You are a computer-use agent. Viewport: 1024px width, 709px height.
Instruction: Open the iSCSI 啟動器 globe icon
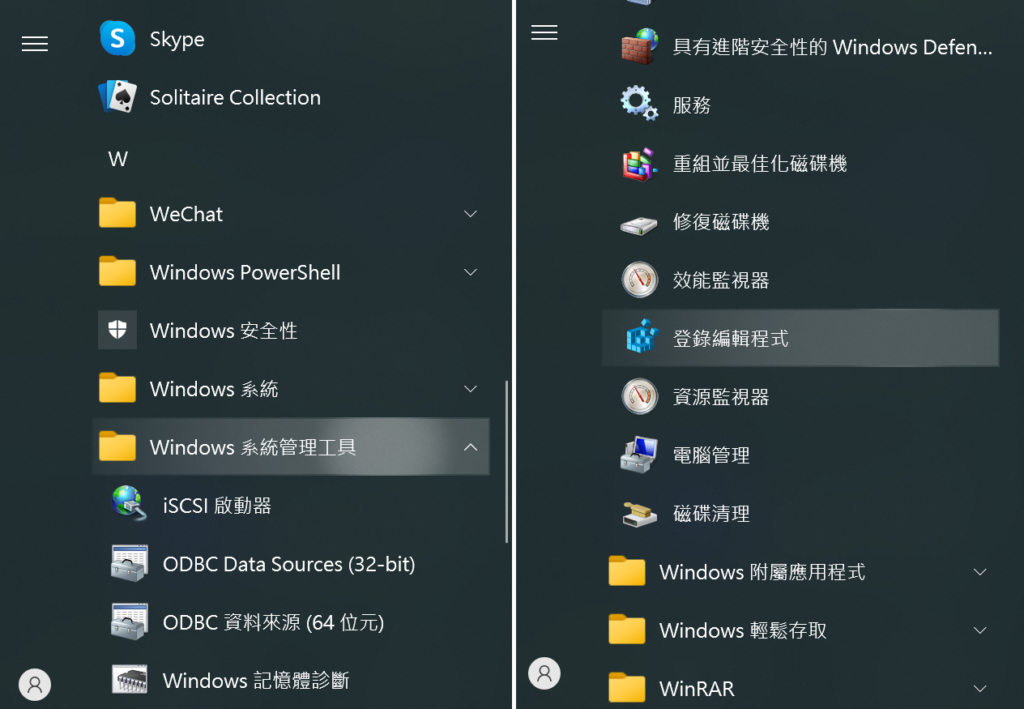[x=129, y=504]
